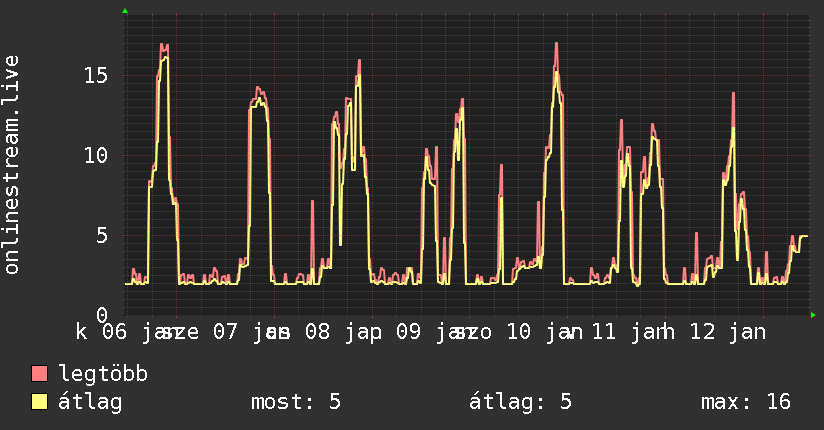Click the 07 jan date label

click(251, 332)
